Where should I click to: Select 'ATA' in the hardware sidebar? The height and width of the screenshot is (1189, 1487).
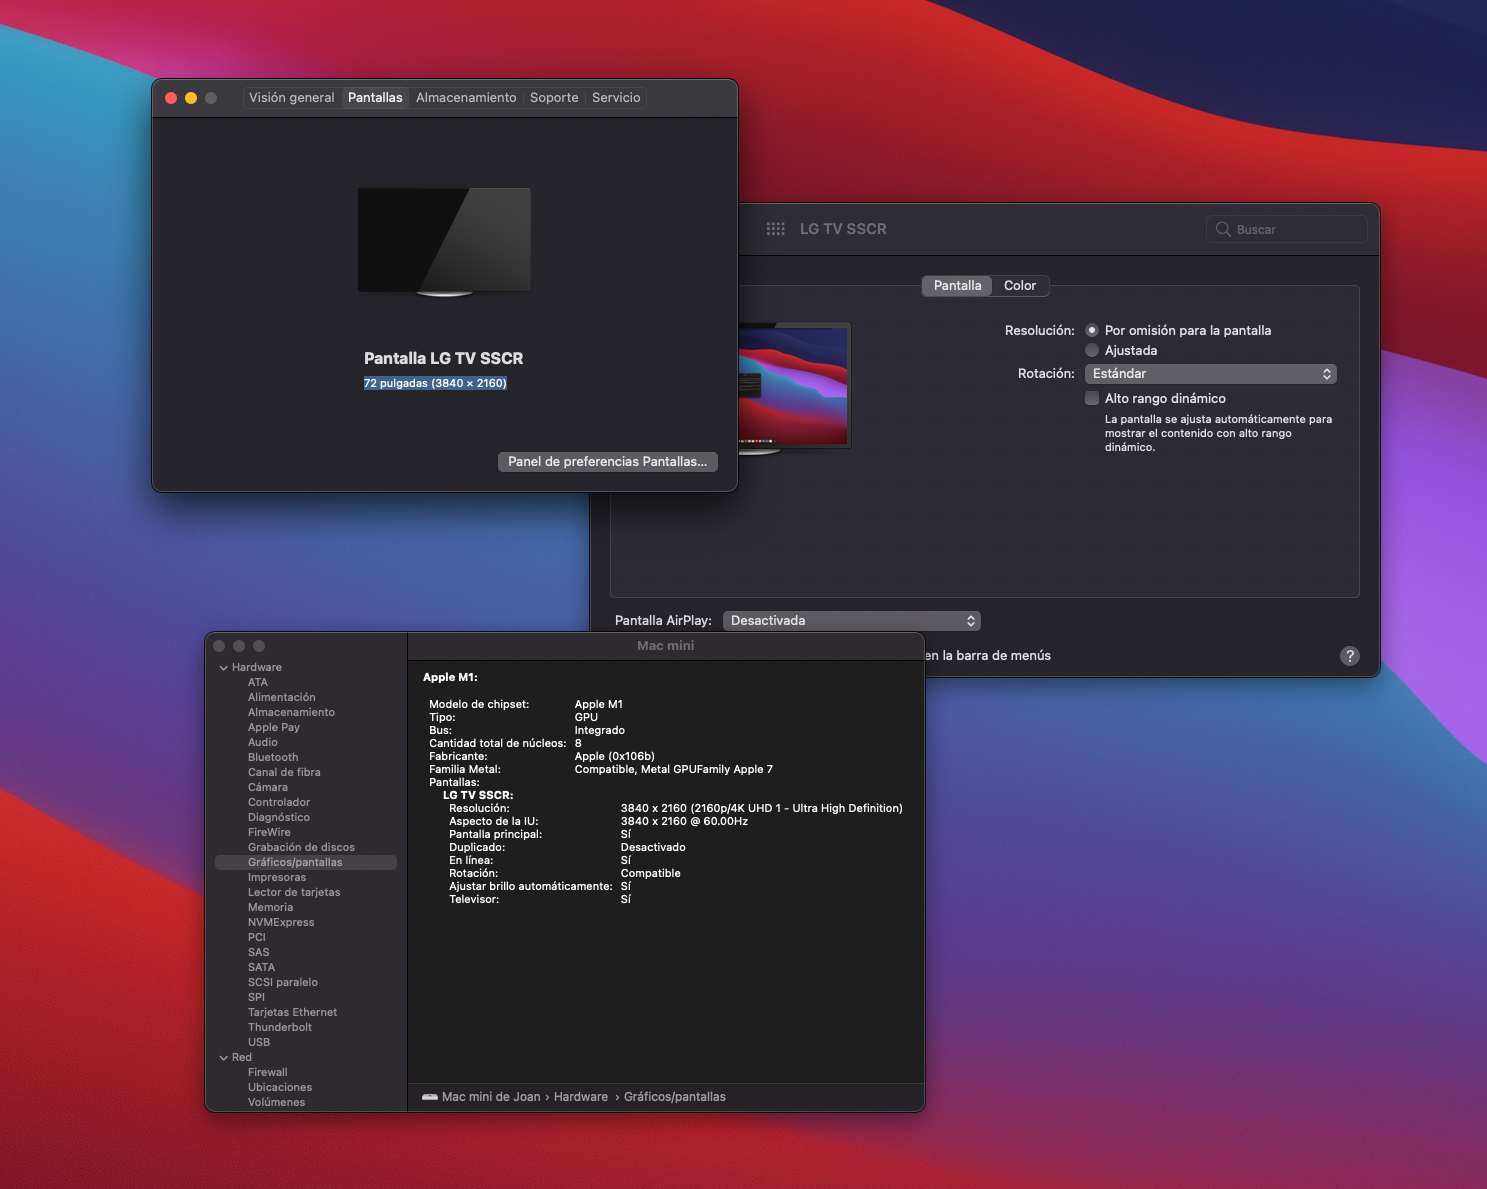(258, 682)
